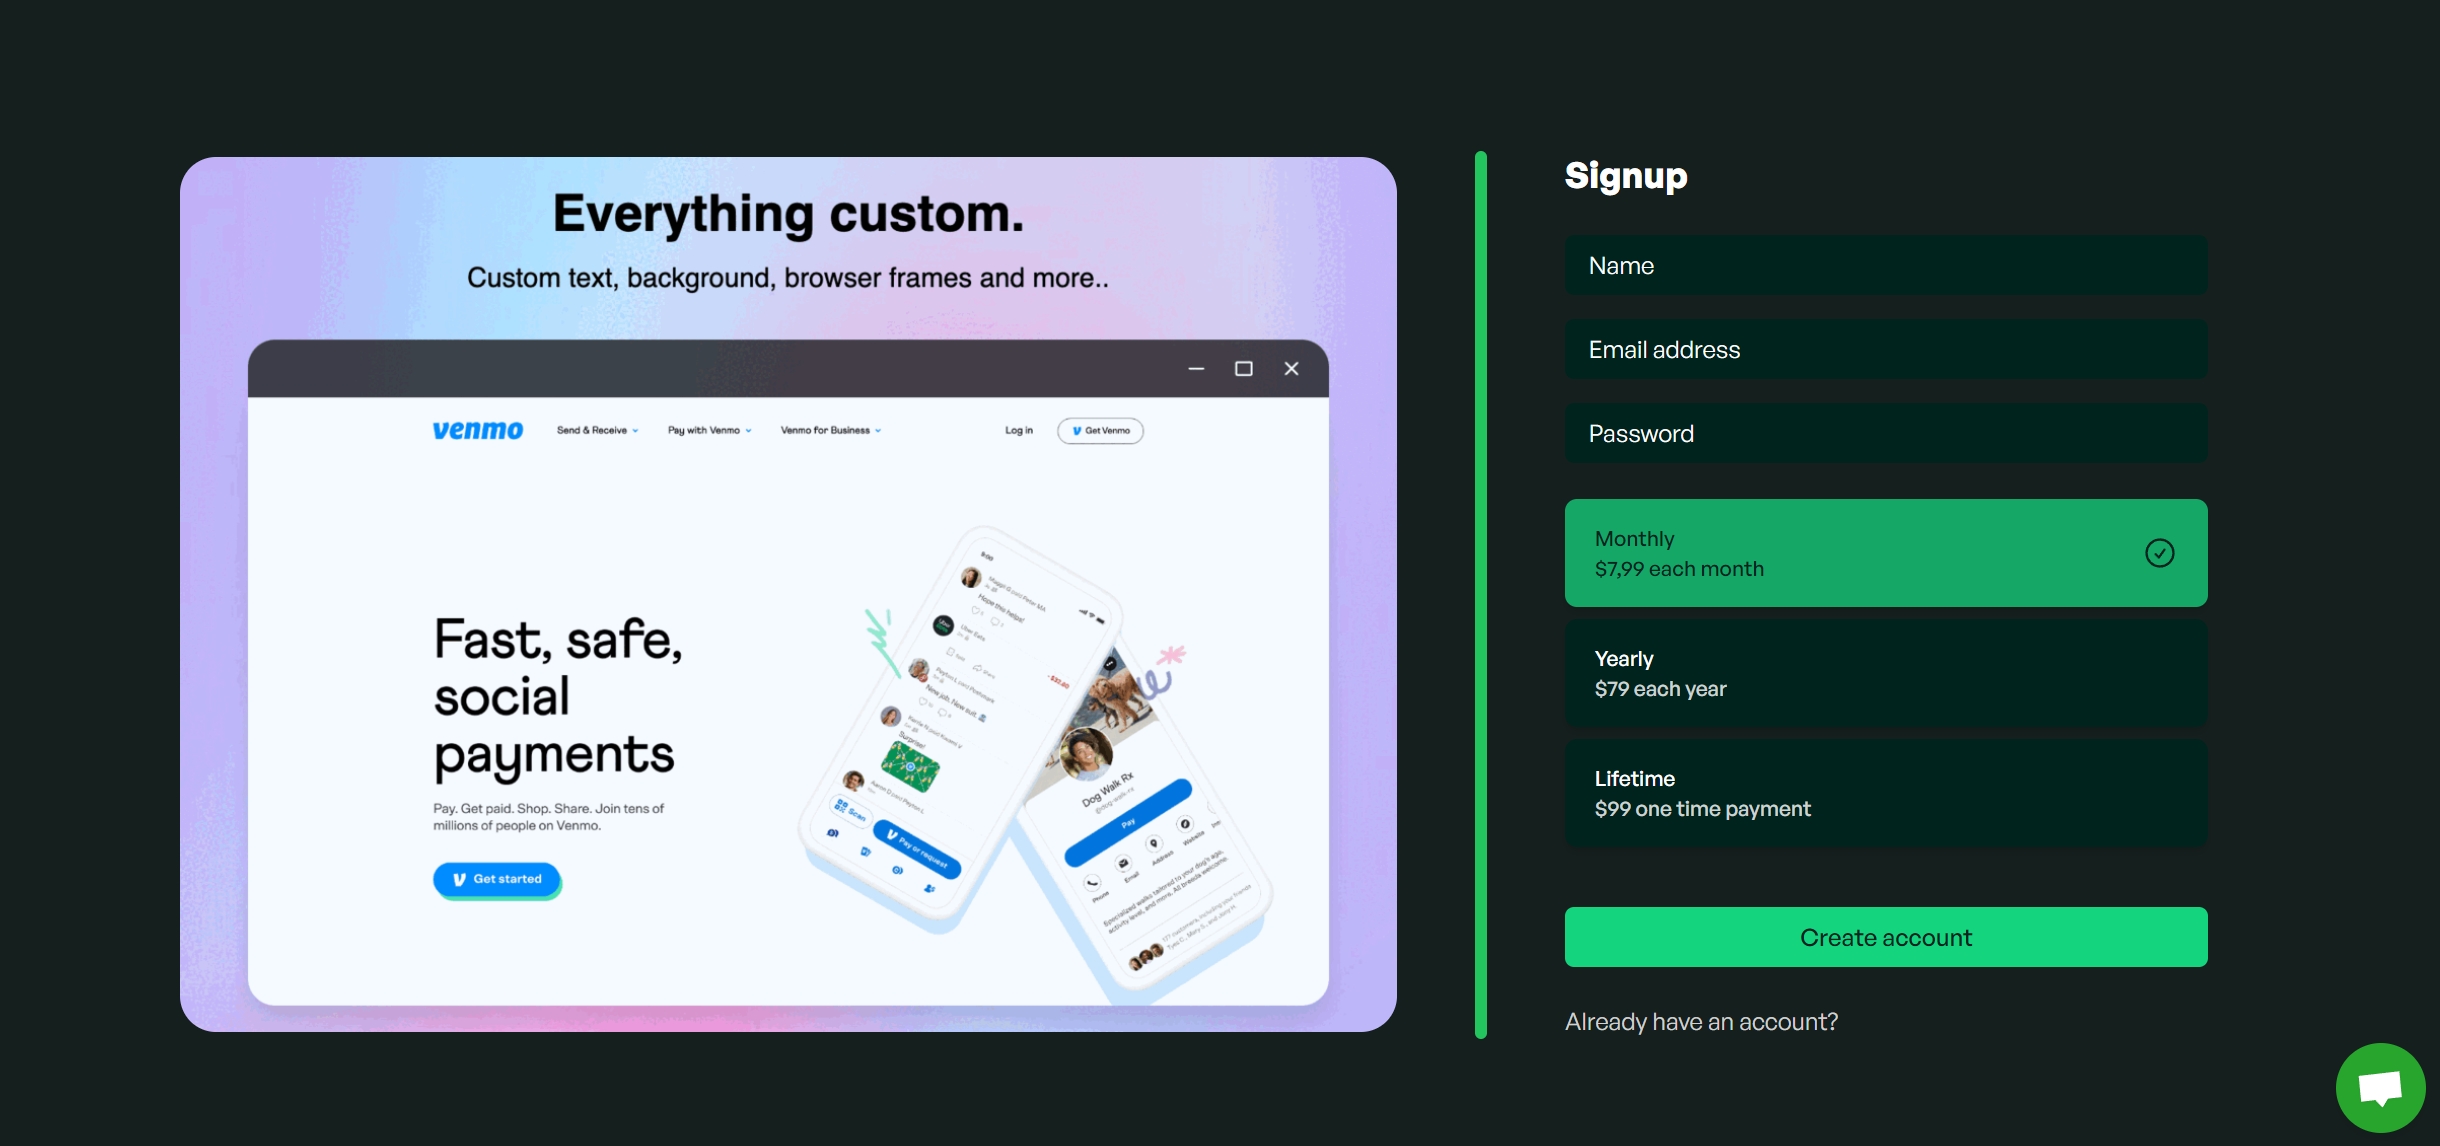Expand the Venmo for Business menu
This screenshot has height=1146, width=2440.
pyautogui.click(x=829, y=430)
